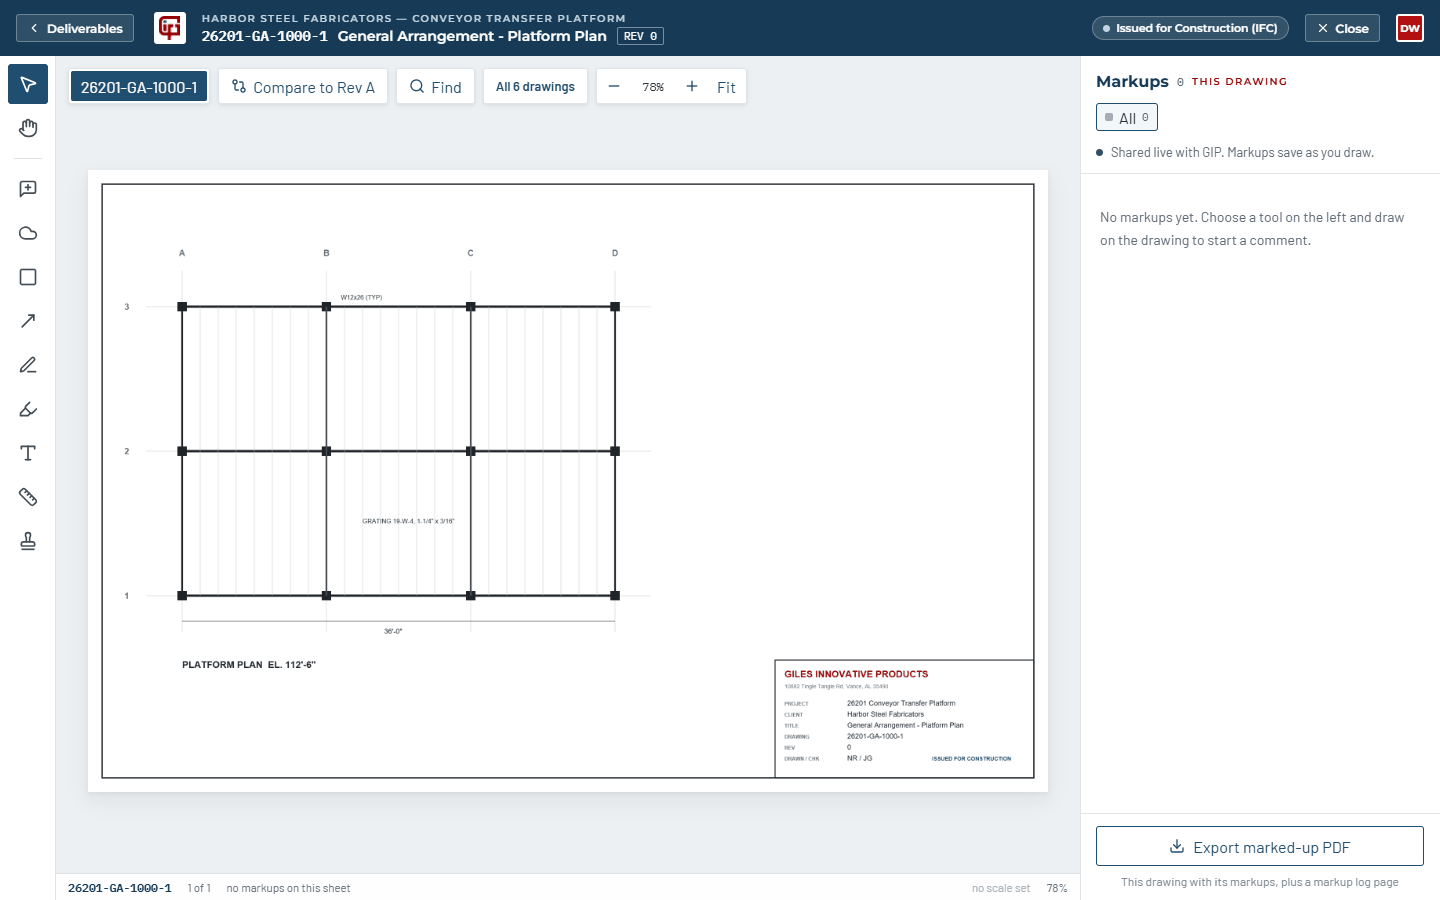Screen dimensions: 1440x900
Task: Open the DW user avatar
Action: [x=1410, y=28]
